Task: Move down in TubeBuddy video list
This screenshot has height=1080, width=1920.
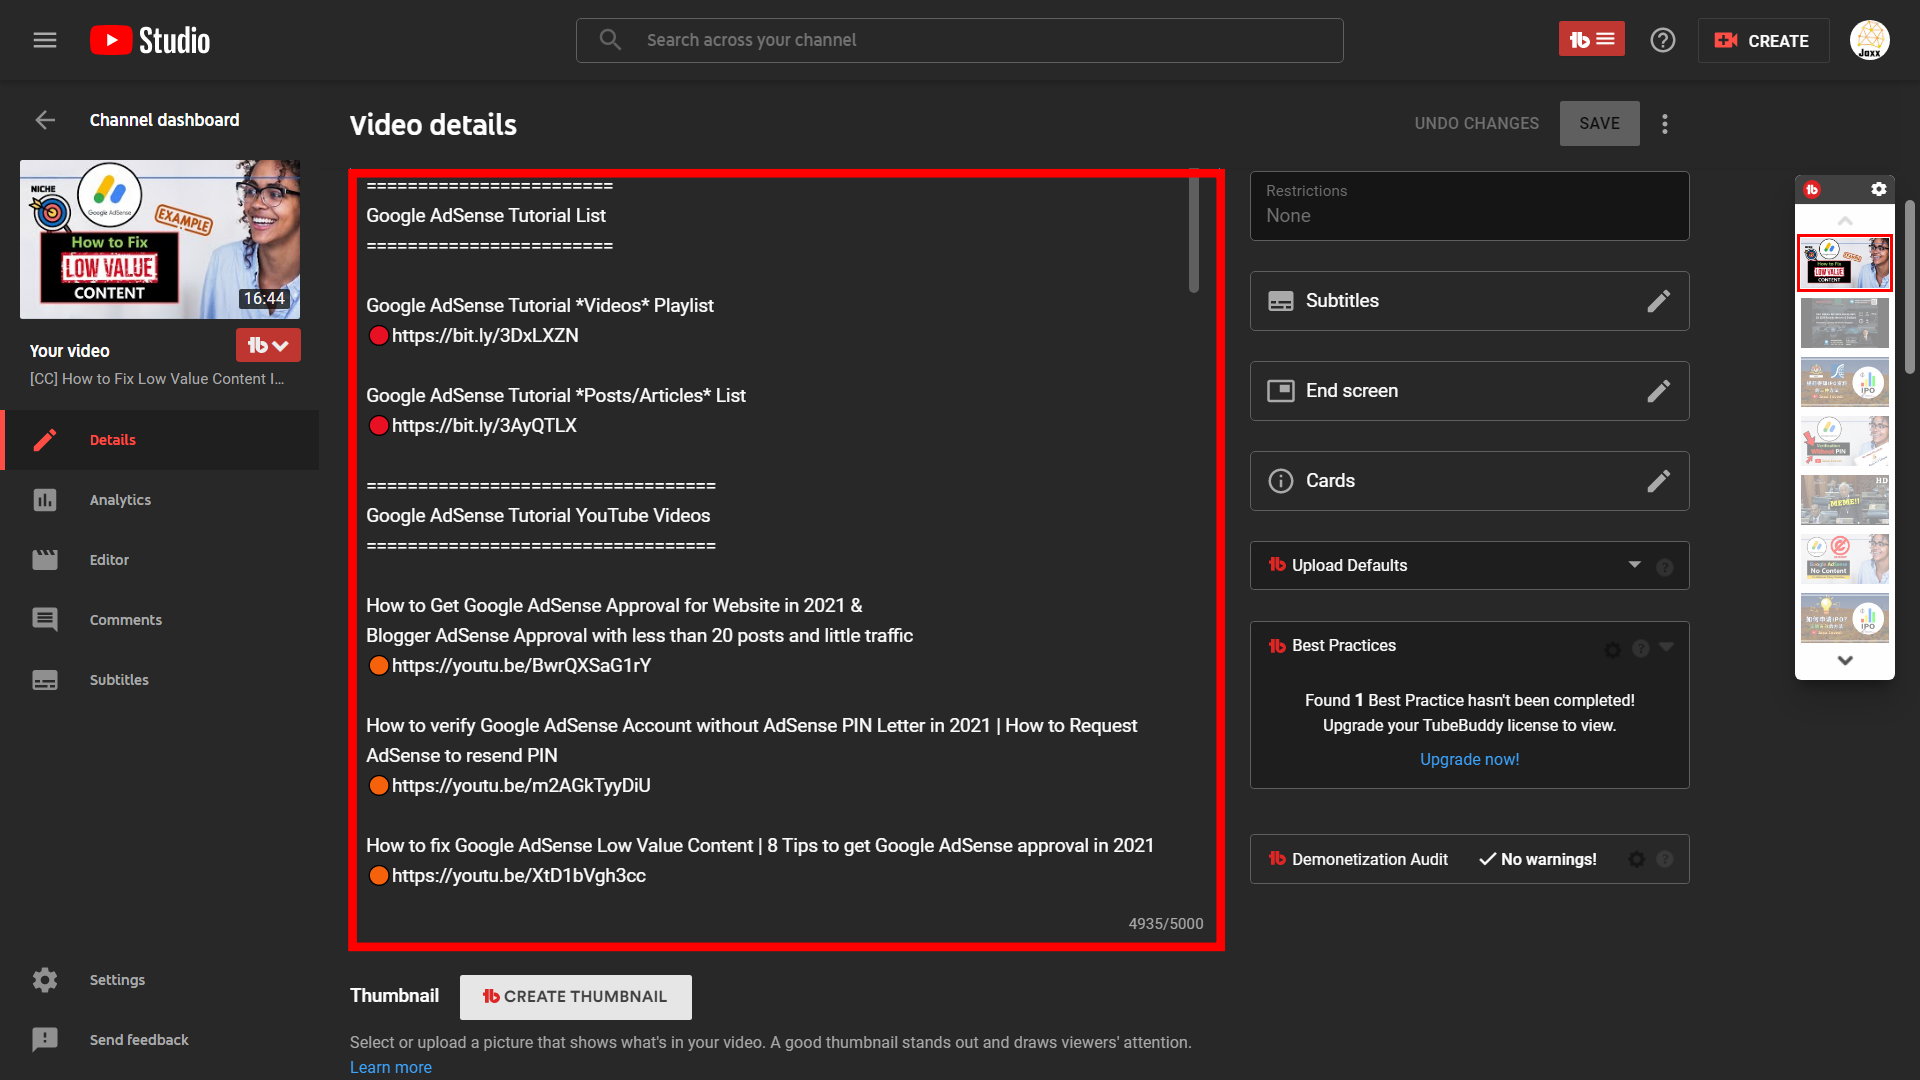Action: point(1845,661)
